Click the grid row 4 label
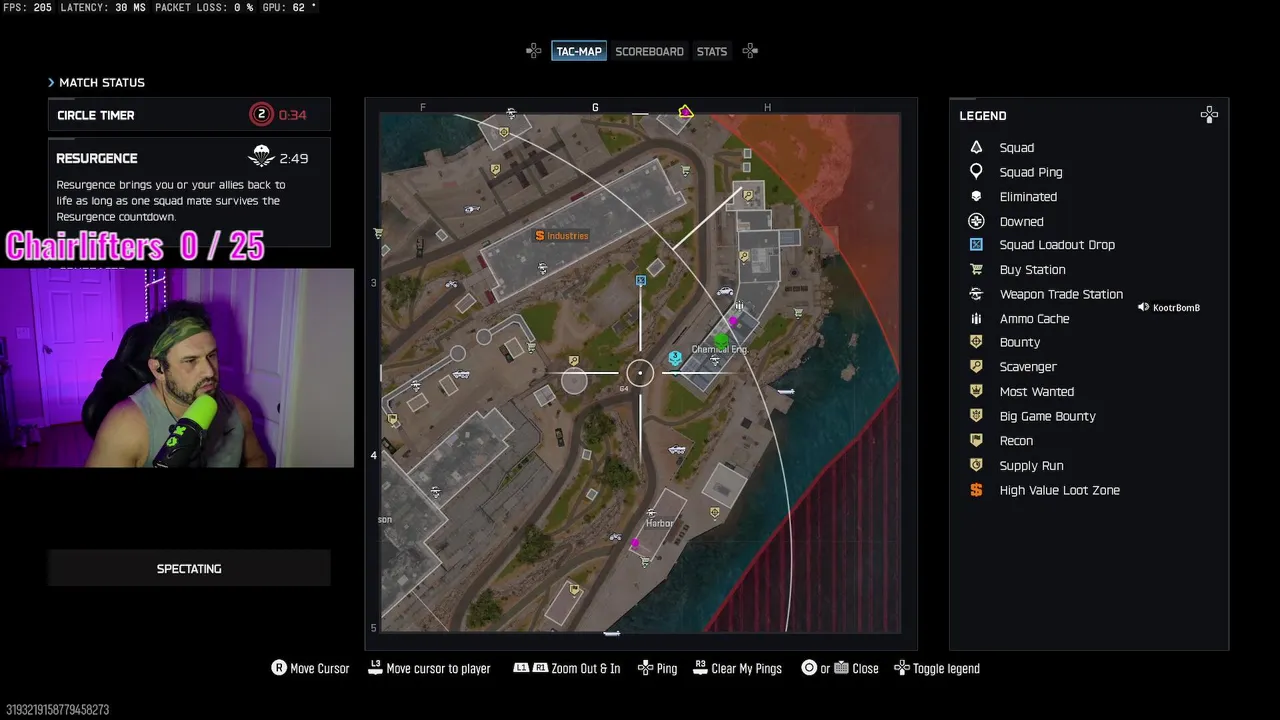Image resolution: width=1280 pixels, height=720 pixels. pos(374,455)
